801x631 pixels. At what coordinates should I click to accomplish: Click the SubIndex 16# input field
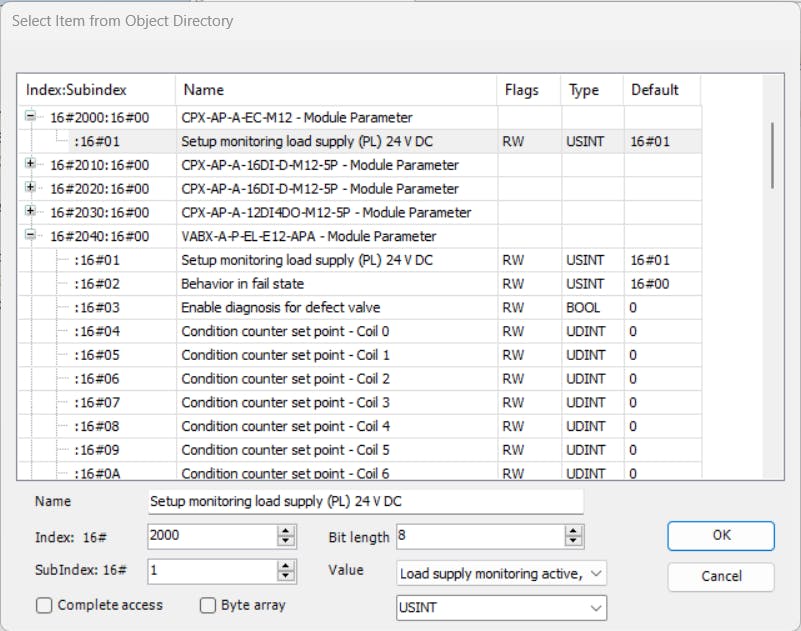[x=212, y=571]
